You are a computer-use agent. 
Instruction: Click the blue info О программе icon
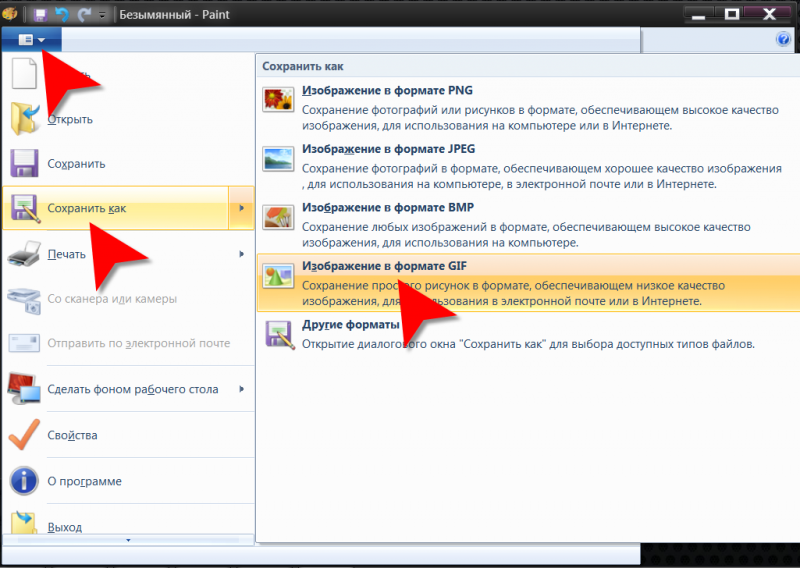coord(24,481)
